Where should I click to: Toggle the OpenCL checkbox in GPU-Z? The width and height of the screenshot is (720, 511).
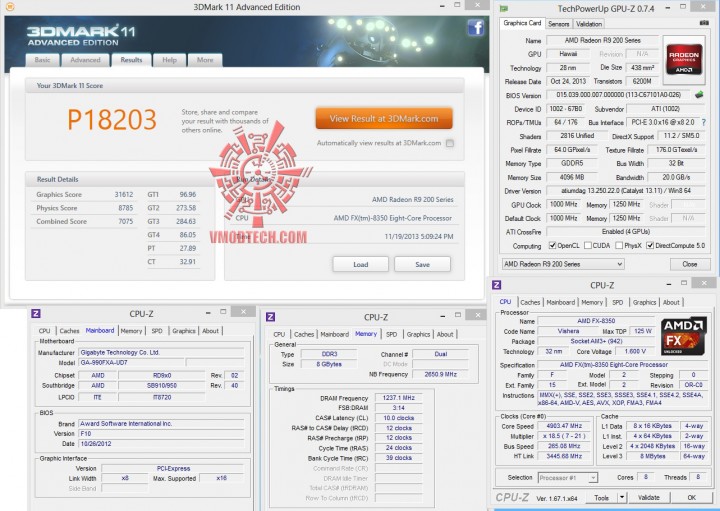[552, 246]
